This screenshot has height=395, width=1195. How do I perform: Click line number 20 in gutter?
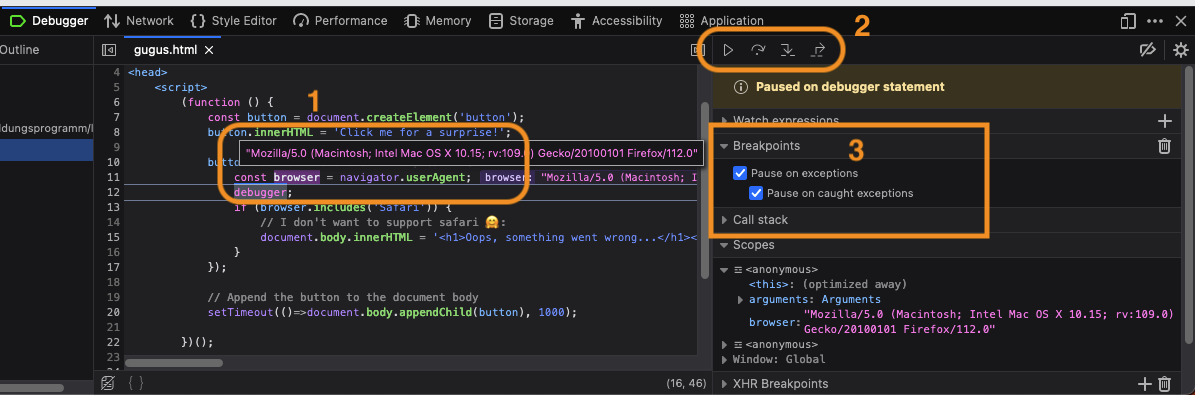[114, 313]
